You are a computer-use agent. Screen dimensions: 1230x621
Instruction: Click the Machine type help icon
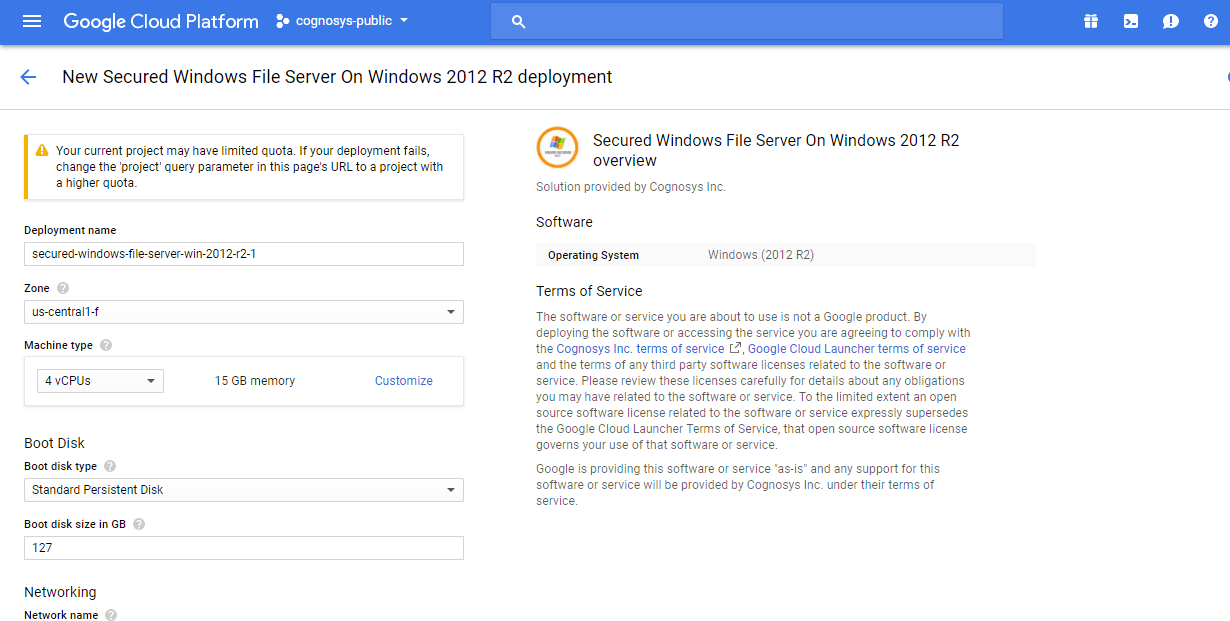(106, 345)
